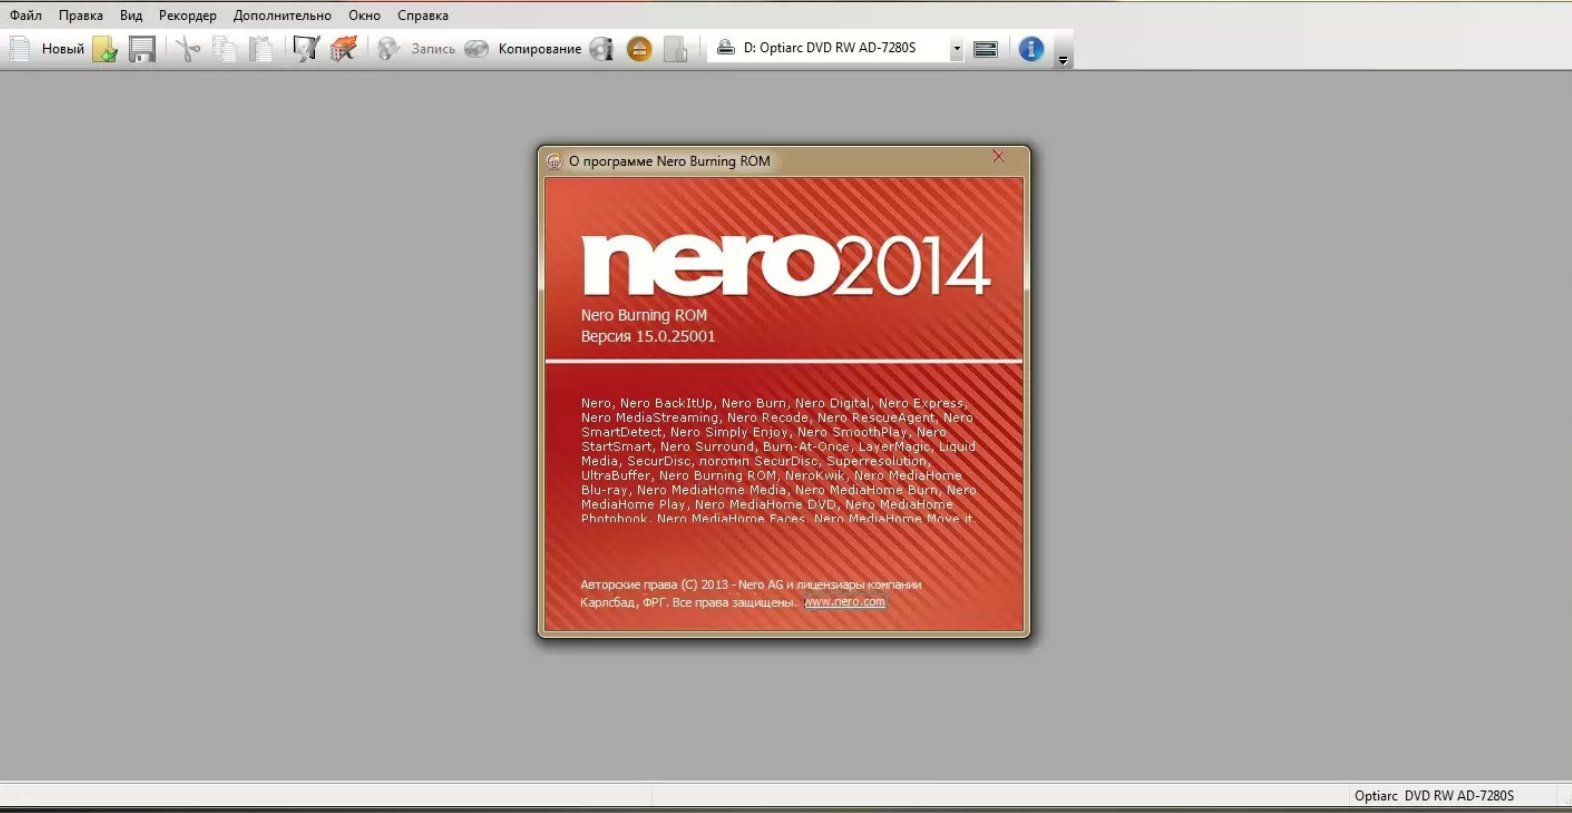The width and height of the screenshot is (1572, 813).
Task: Click the disc info icon
Action: [601, 48]
